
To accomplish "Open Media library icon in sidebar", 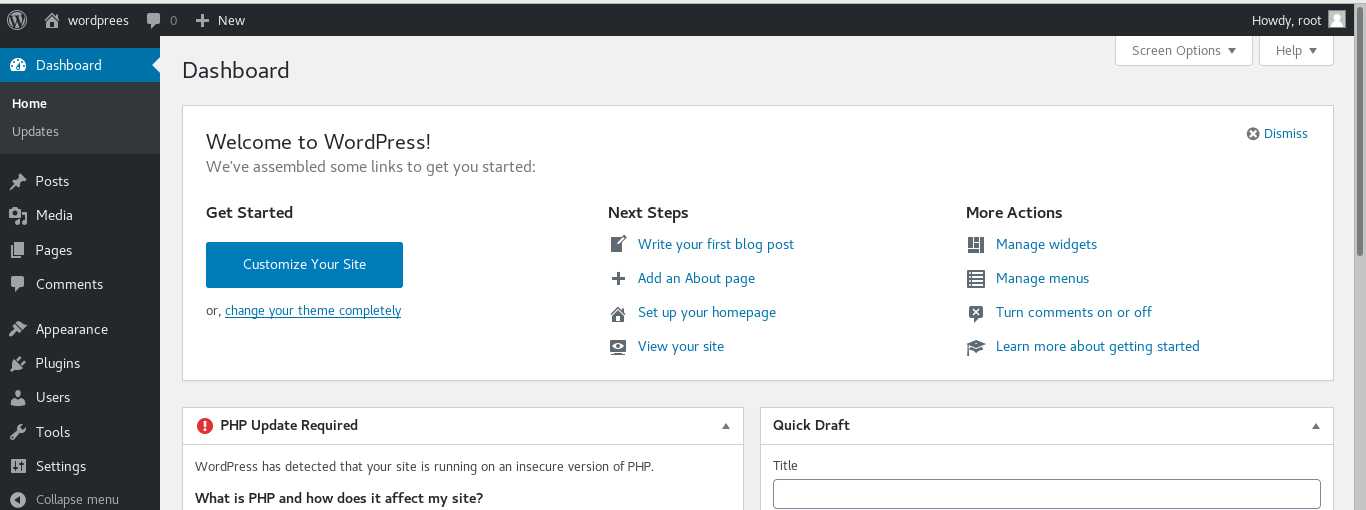I will (x=18, y=215).
